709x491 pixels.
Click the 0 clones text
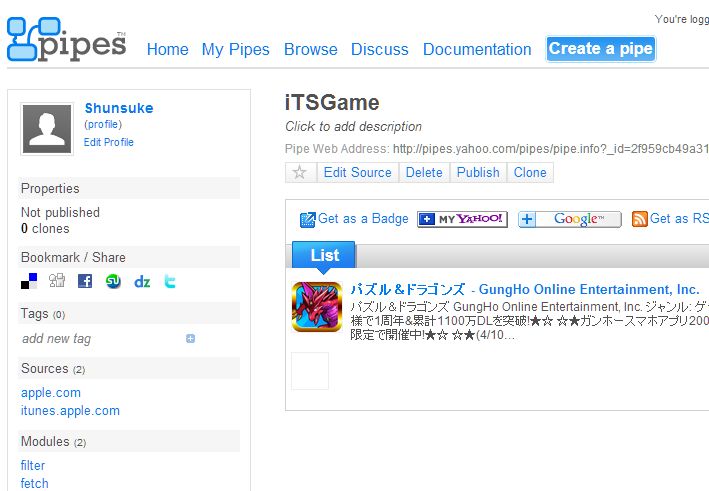pos(45,229)
